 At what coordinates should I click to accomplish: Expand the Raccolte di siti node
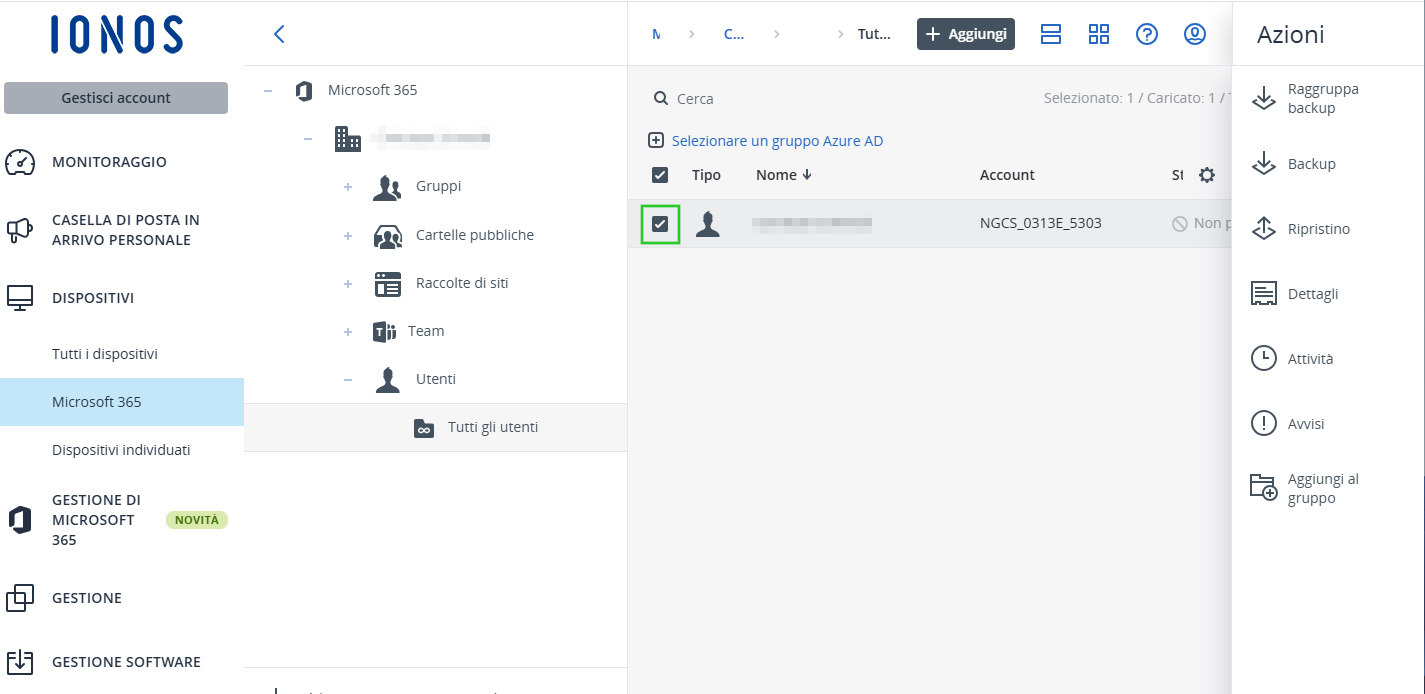348,284
